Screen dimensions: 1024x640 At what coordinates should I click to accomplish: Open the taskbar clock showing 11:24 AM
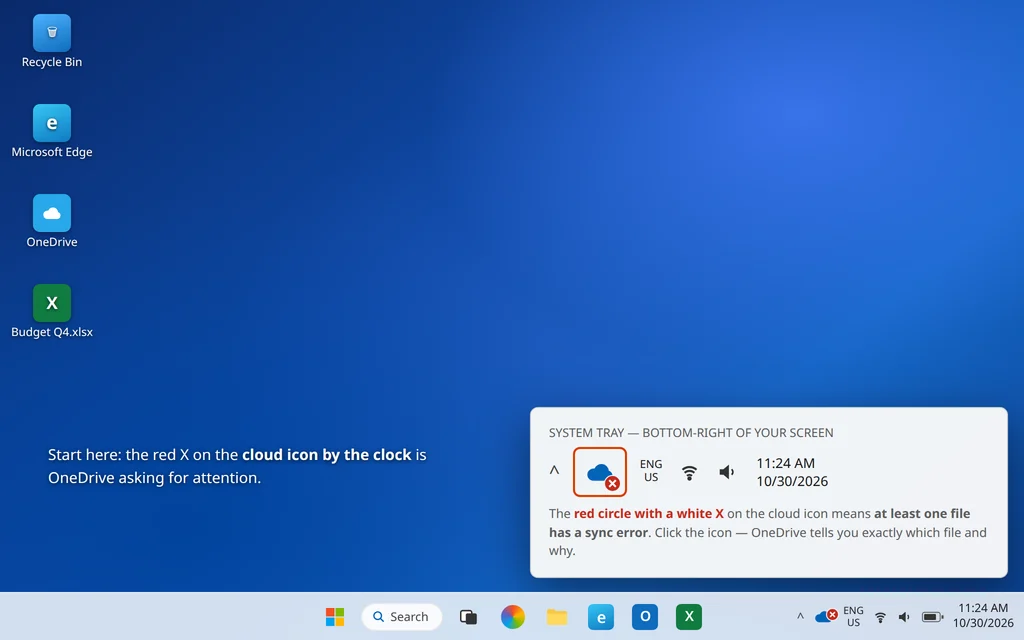[983, 616]
